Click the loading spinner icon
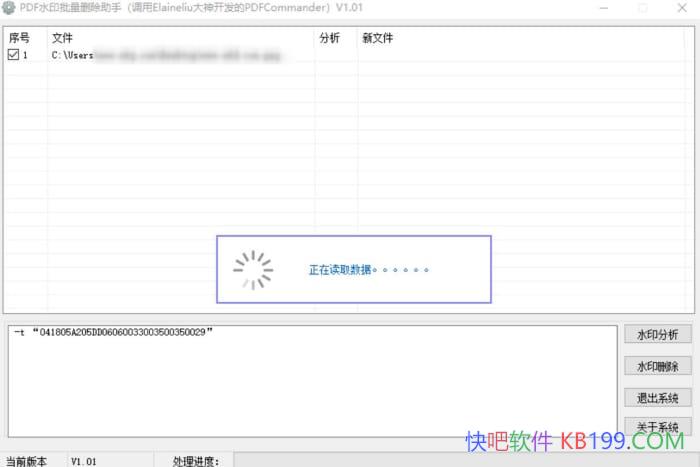Viewport: 700px width, 467px height. pos(252,268)
